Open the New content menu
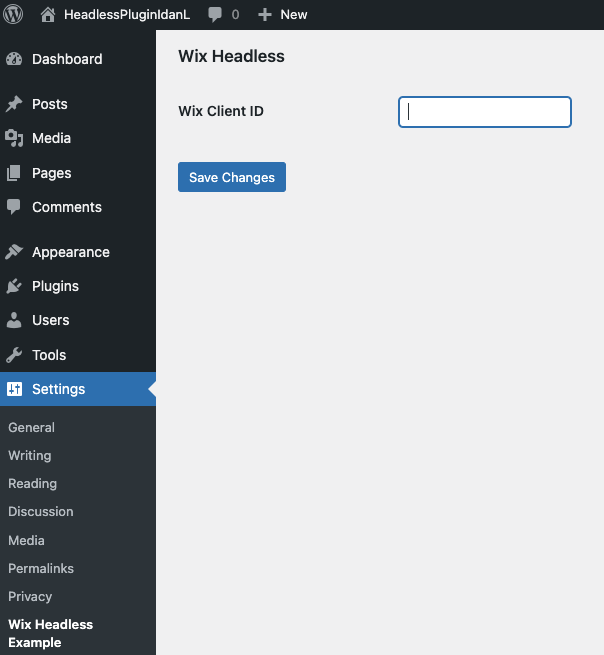Screen dimensions: 604x655 point(294,15)
